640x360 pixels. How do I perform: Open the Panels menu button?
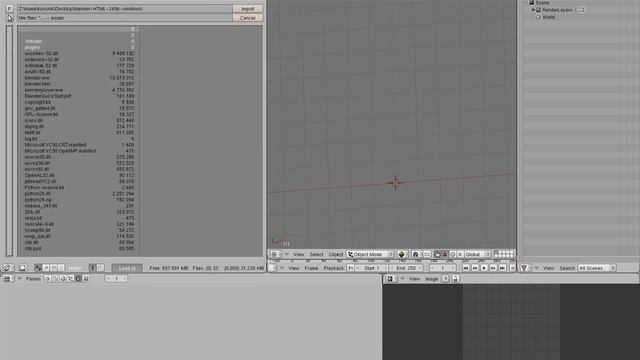pyautogui.click(x=33, y=279)
